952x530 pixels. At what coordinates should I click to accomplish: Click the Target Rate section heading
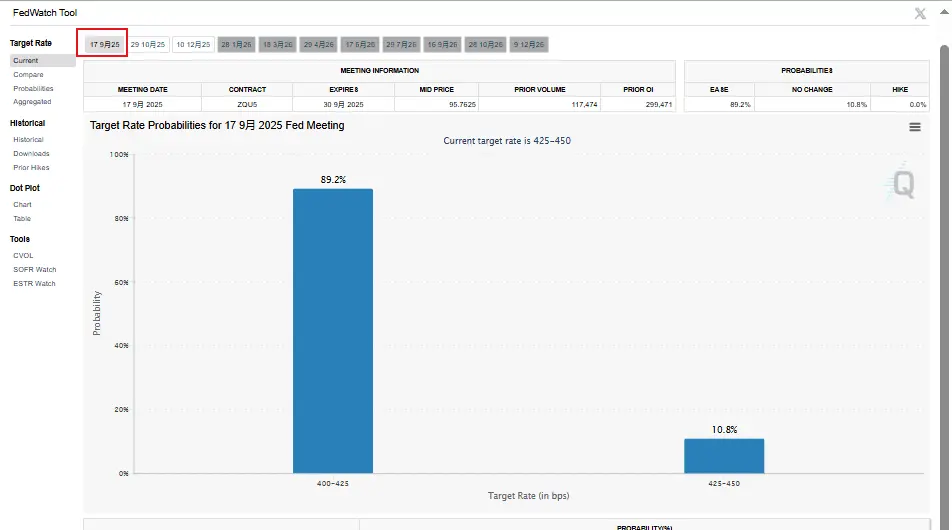(31, 43)
